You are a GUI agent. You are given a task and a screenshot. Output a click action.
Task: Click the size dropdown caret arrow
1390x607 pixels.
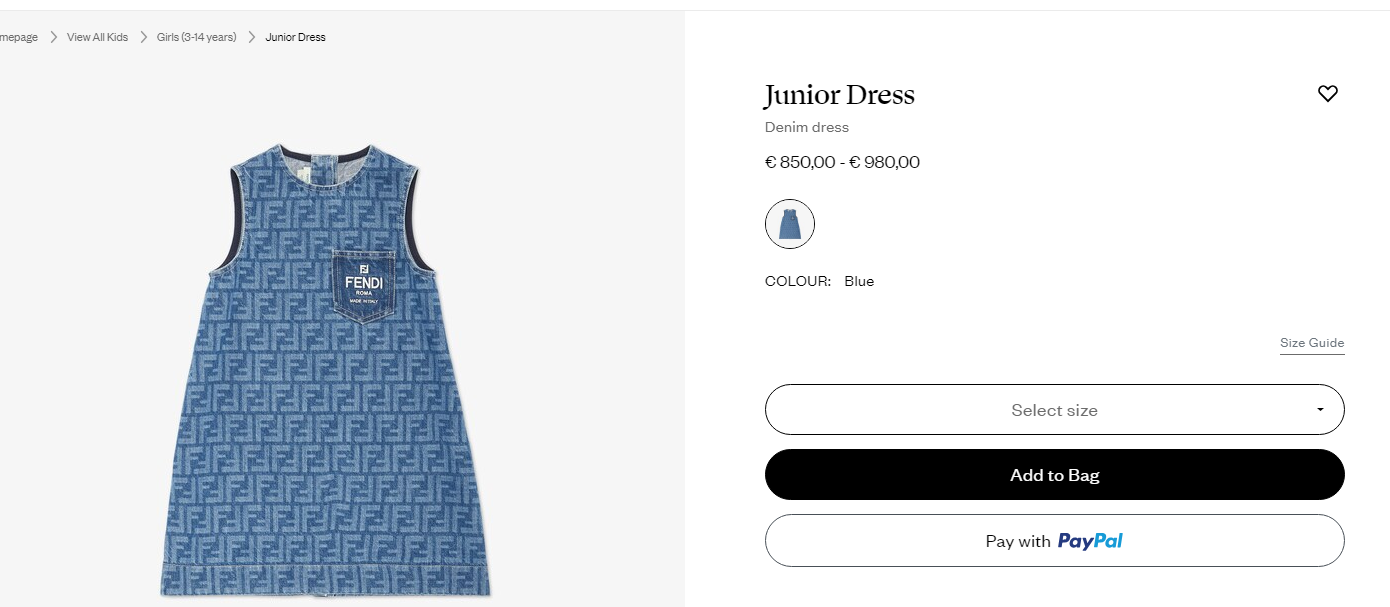1320,410
